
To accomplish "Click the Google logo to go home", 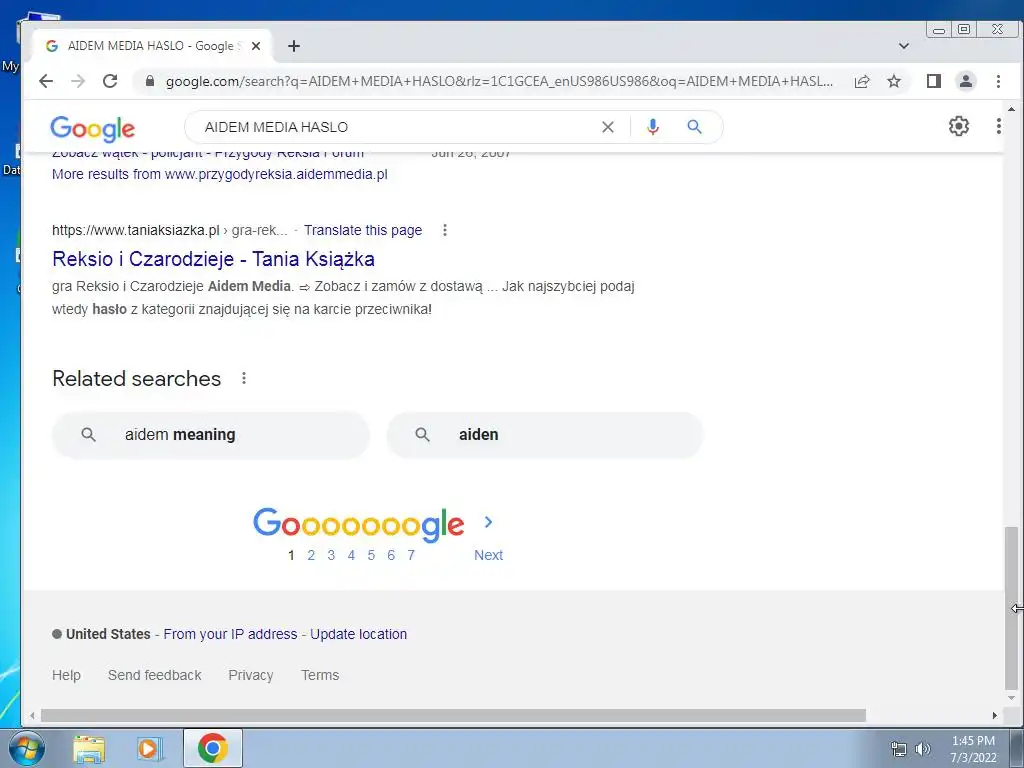I will click(93, 129).
